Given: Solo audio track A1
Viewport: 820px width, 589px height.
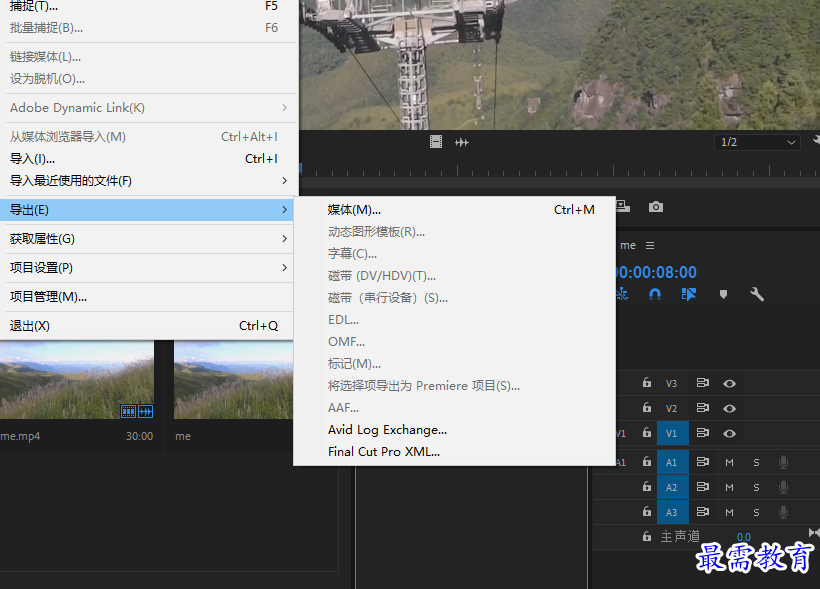Looking at the screenshot, I should (756, 462).
